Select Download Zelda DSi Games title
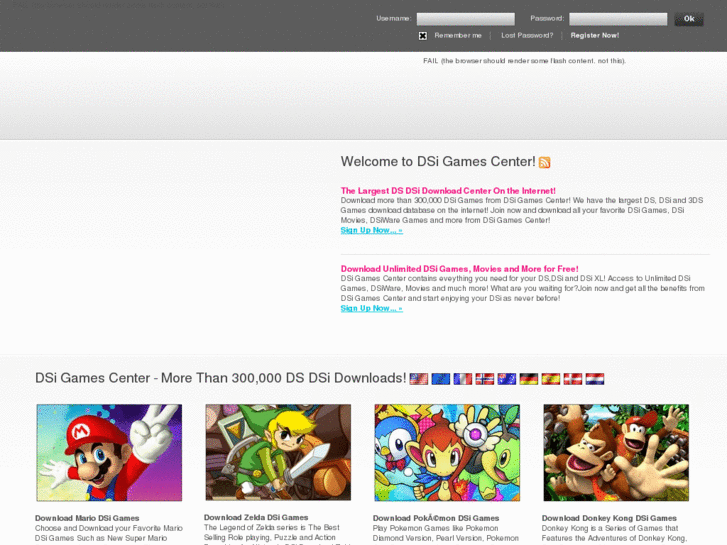Image resolution: width=727 pixels, height=545 pixels. (x=256, y=517)
